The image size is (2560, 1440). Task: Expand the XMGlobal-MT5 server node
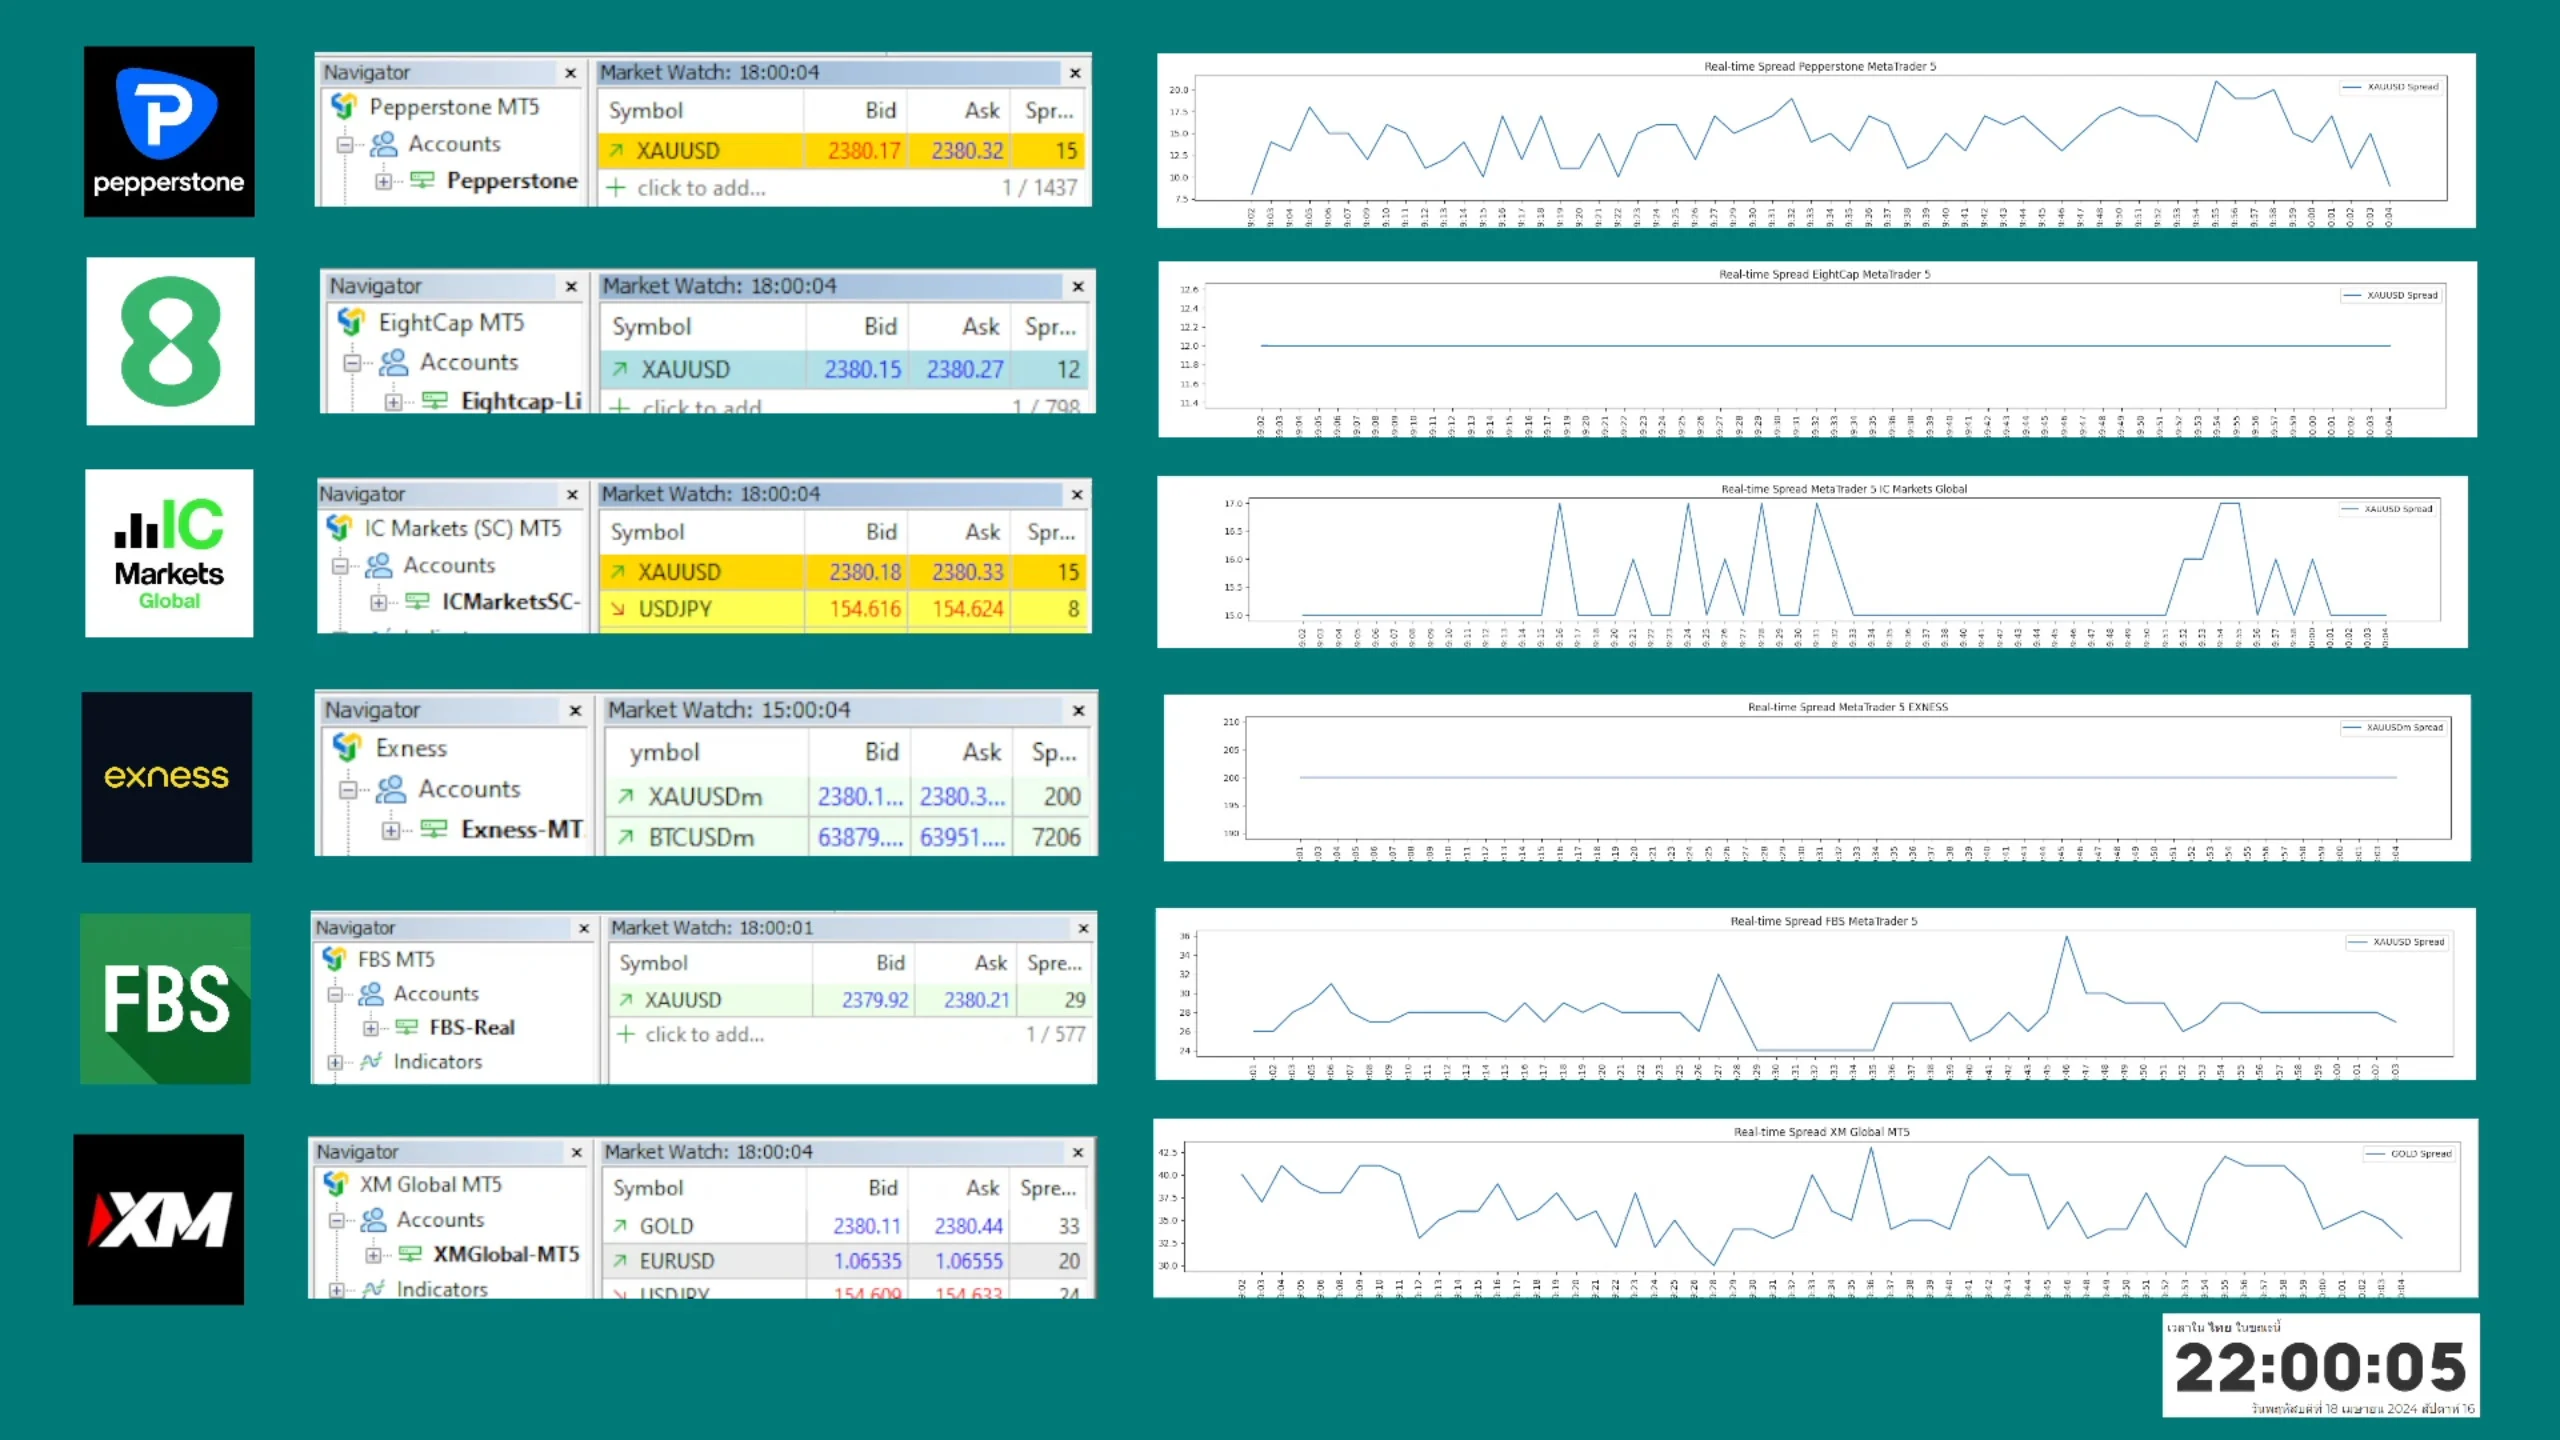click(x=372, y=1255)
